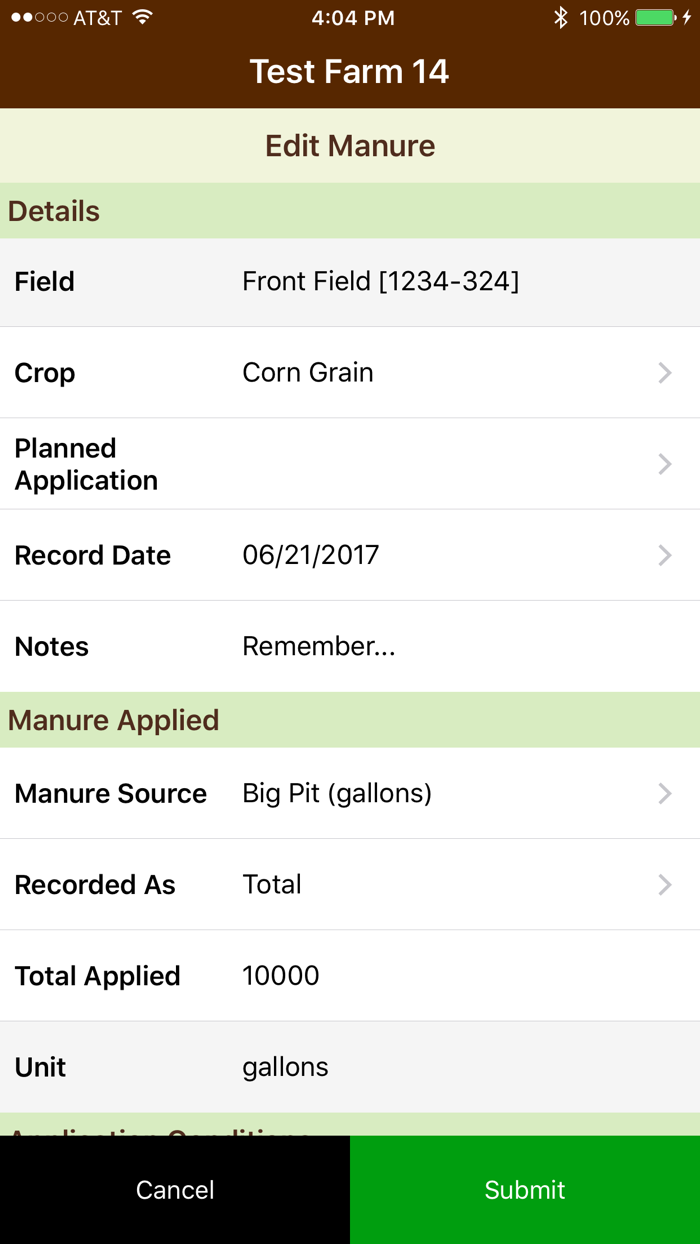Open the Crop selection chevron
Viewport: 700px width, 1244px height.
click(665, 373)
